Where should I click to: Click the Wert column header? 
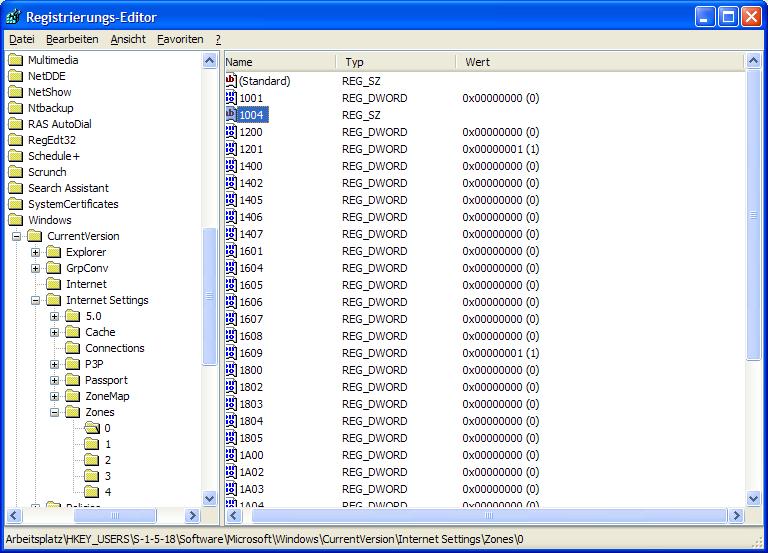click(x=600, y=62)
